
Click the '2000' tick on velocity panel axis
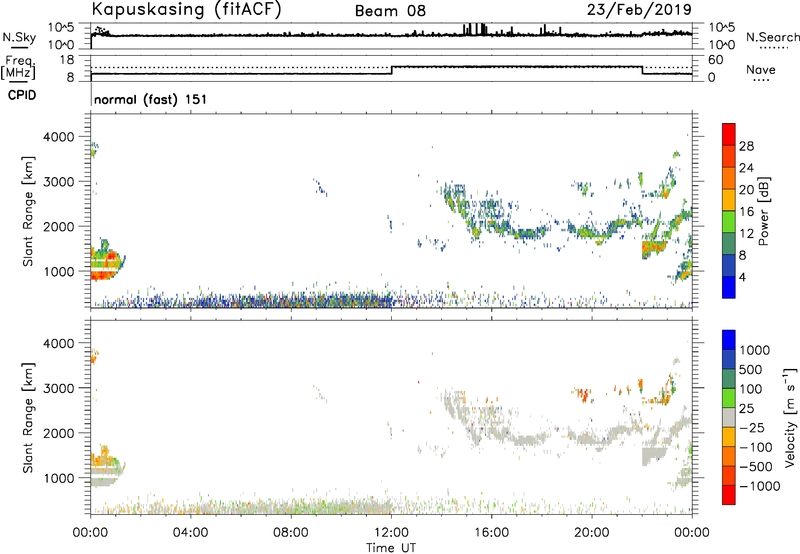pos(59,433)
